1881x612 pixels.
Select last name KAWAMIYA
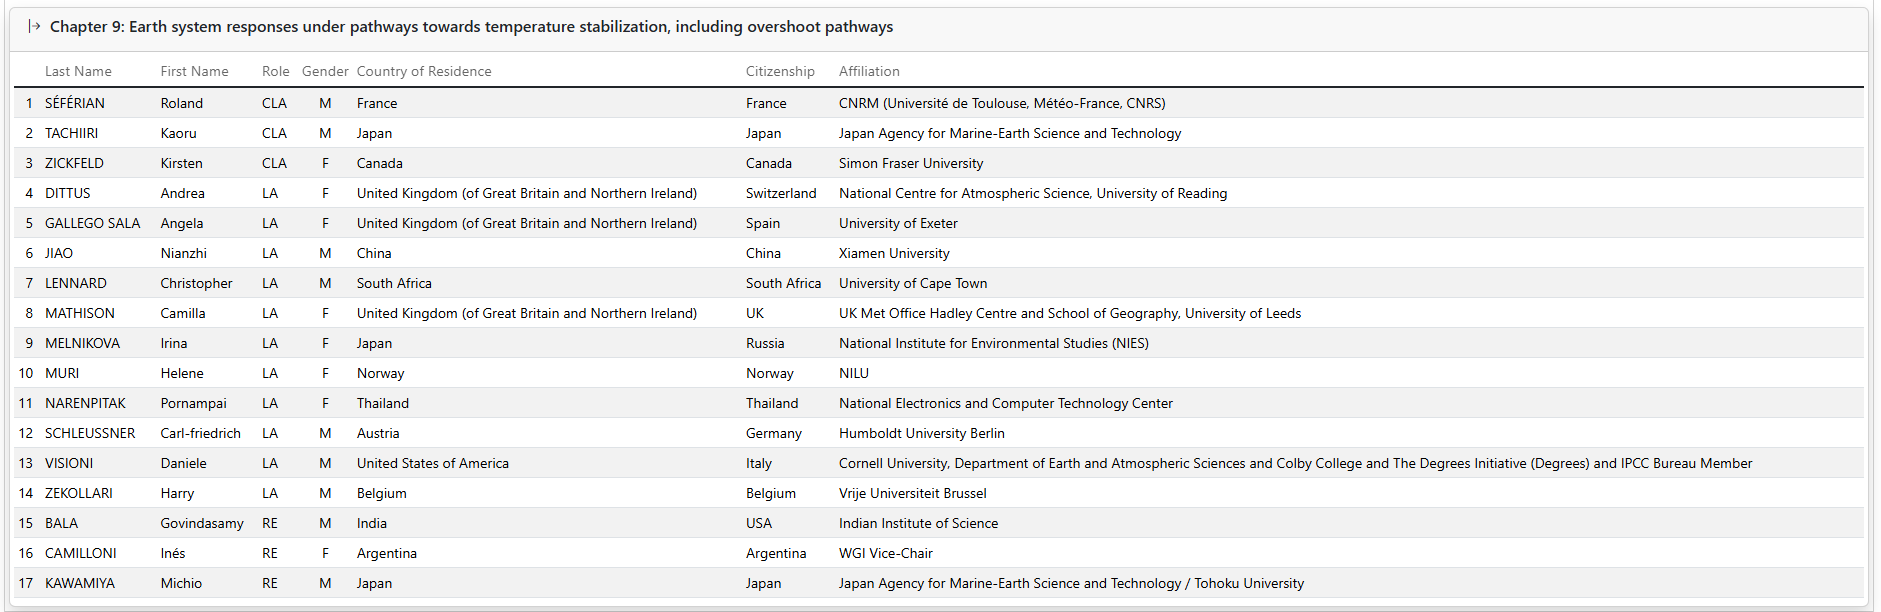(x=80, y=583)
